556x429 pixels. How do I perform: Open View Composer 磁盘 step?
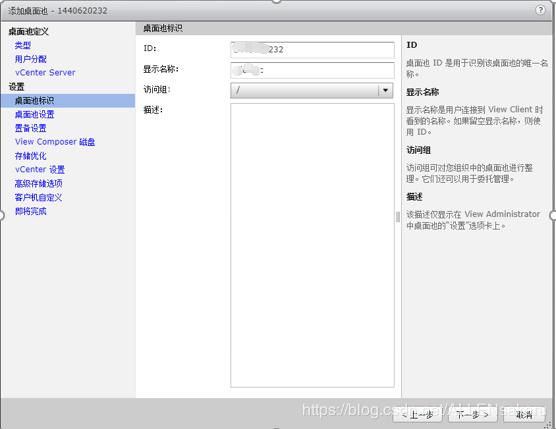click(55, 142)
